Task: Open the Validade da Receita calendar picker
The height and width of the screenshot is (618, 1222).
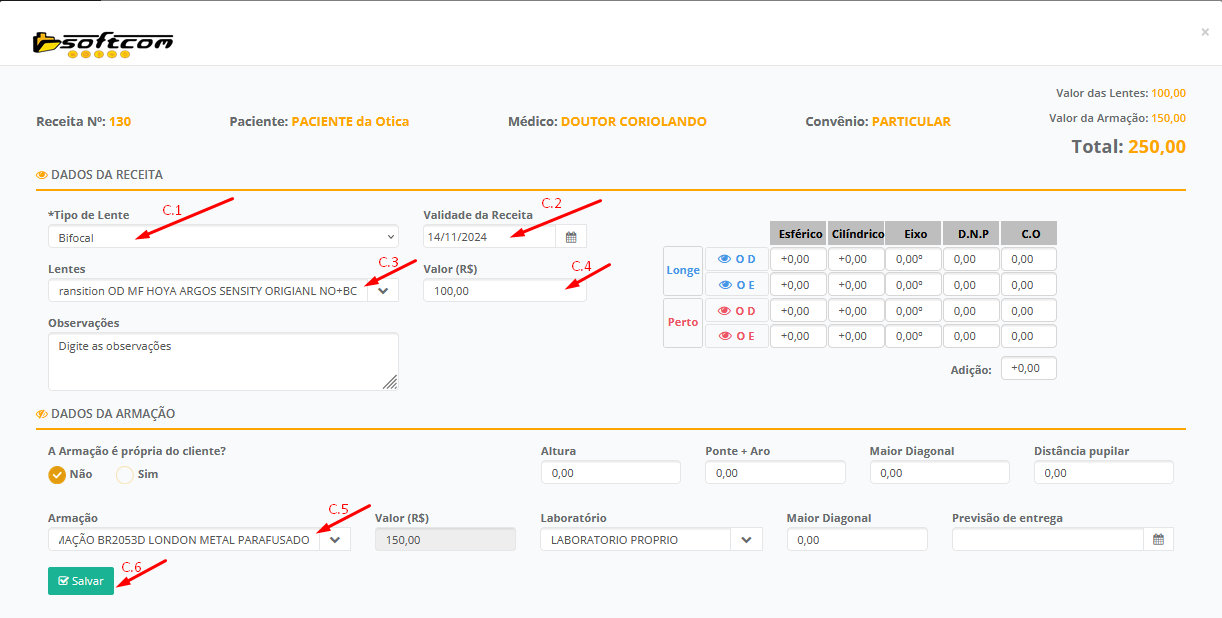Action: coord(571,237)
